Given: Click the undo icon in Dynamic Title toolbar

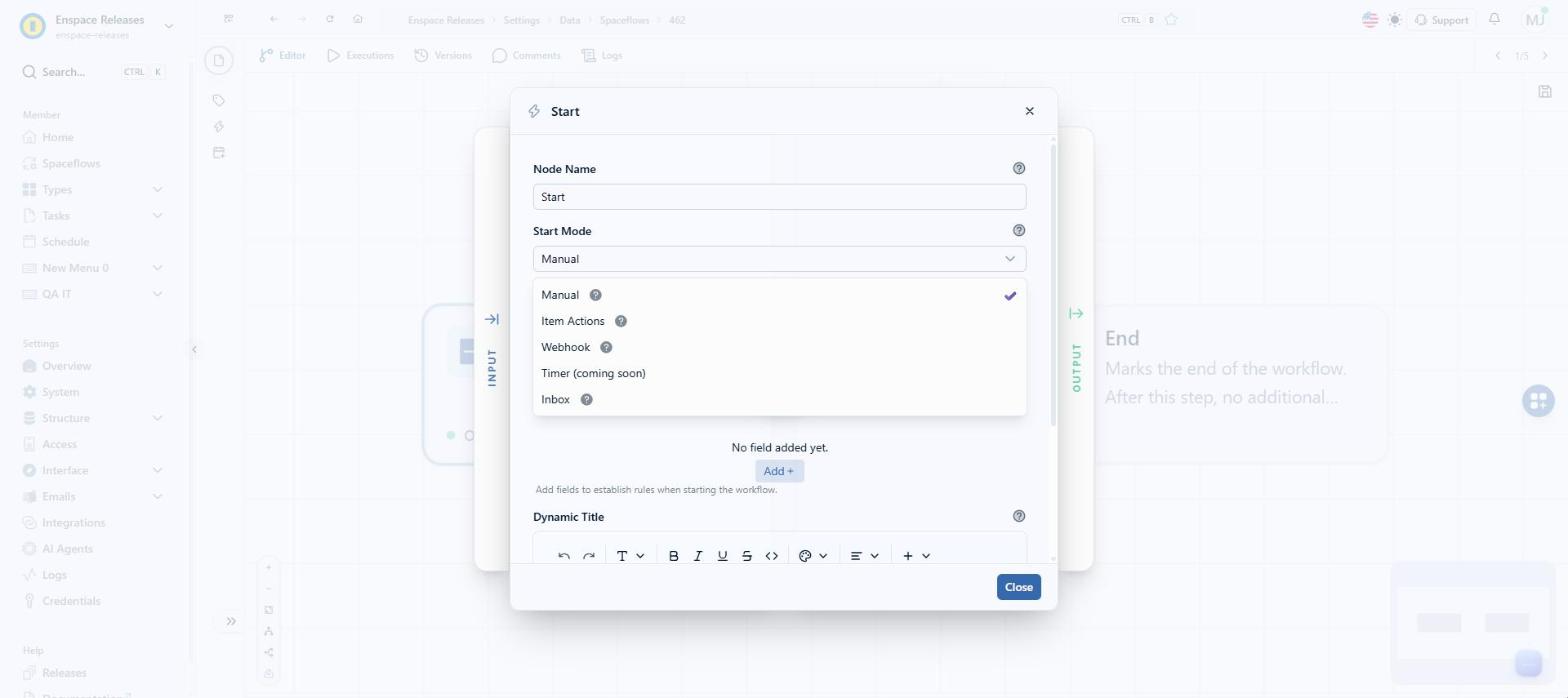Looking at the screenshot, I should tap(564, 556).
